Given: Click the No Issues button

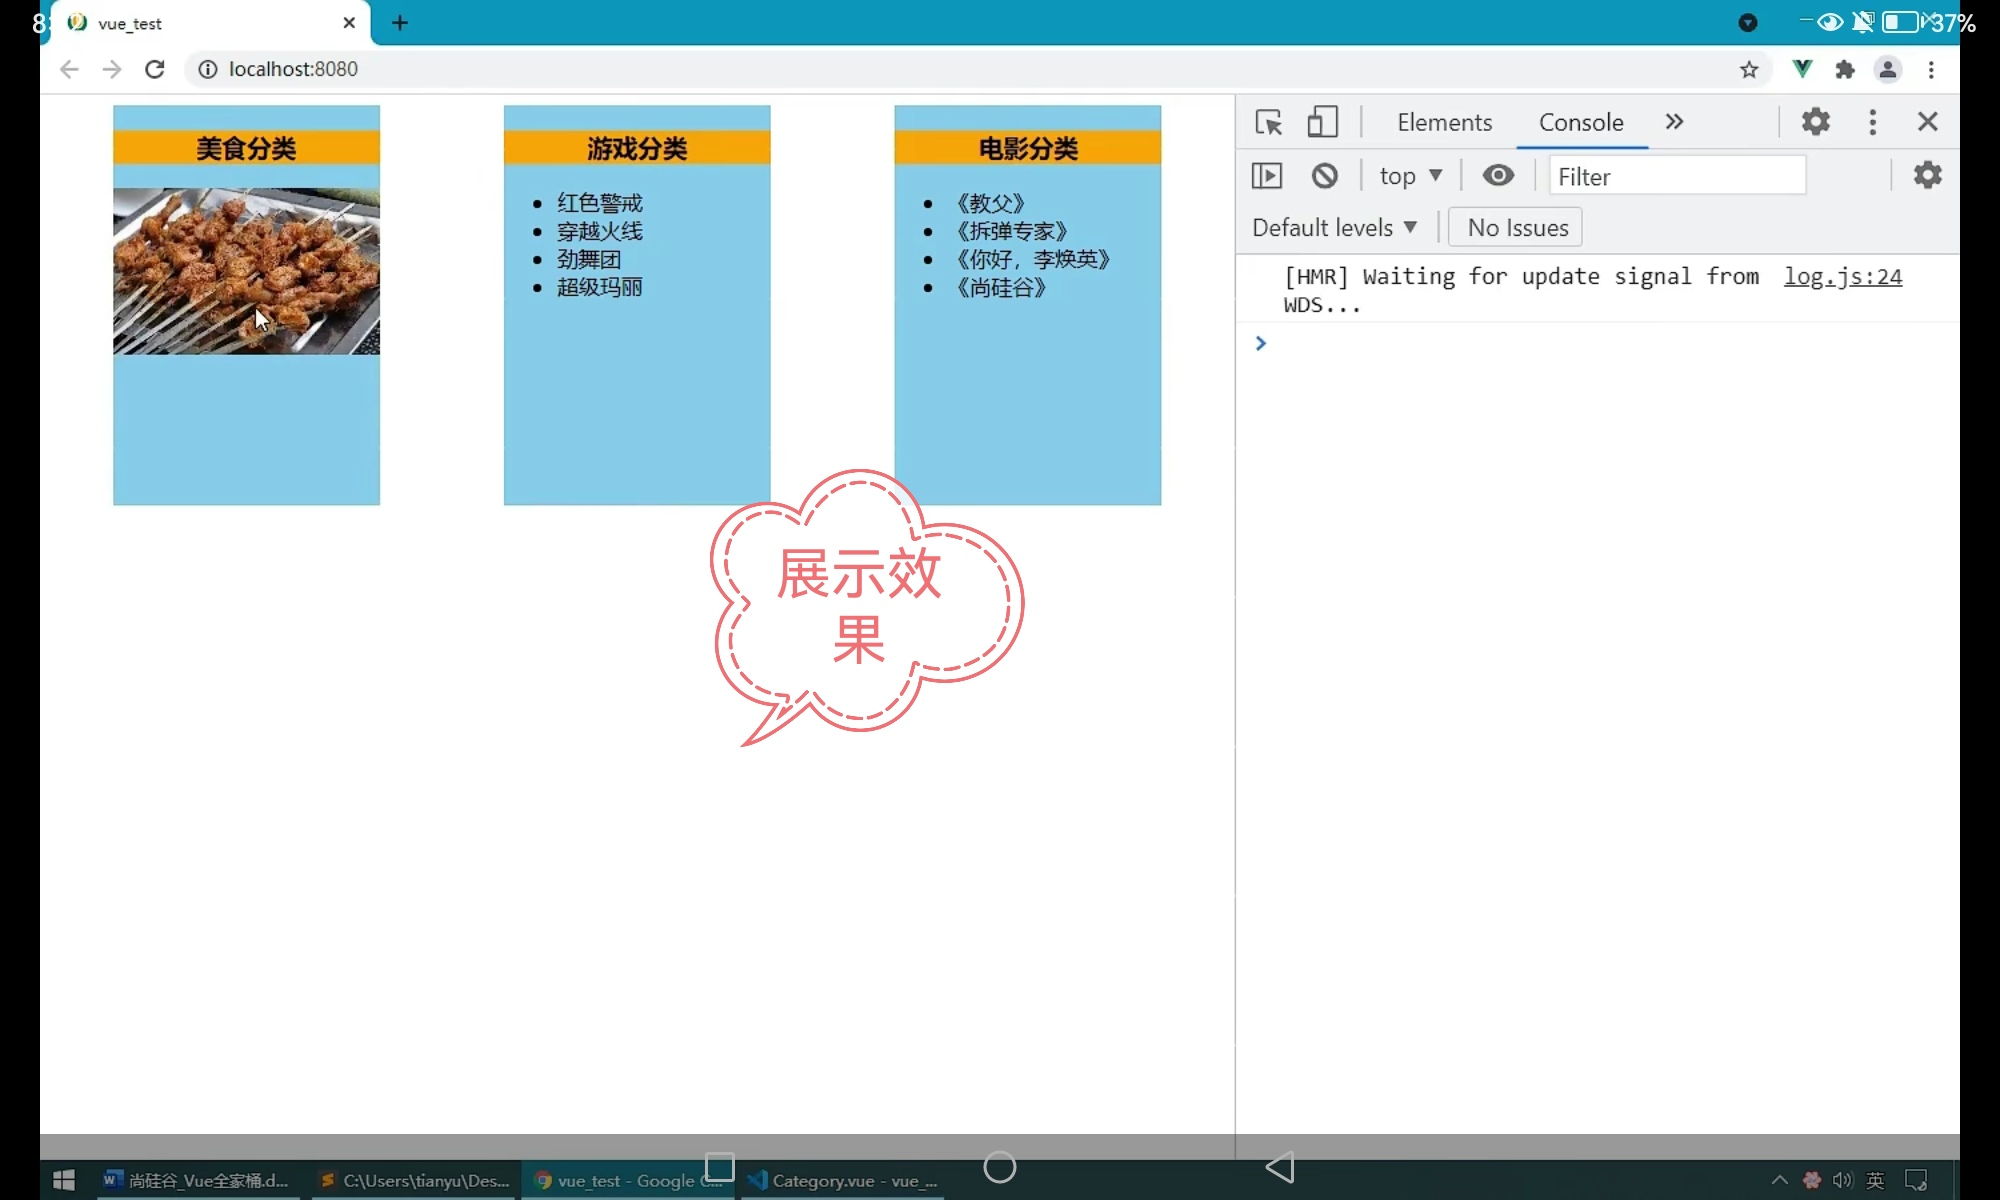Looking at the screenshot, I should tap(1516, 228).
